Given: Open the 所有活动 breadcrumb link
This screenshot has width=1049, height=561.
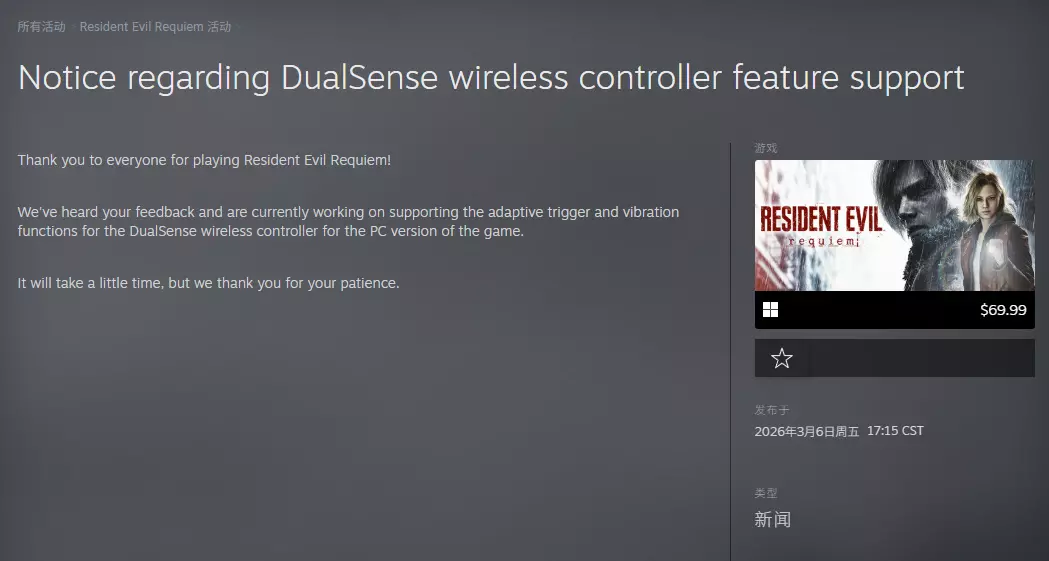Looking at the screenshot, I should pos(41,27).
